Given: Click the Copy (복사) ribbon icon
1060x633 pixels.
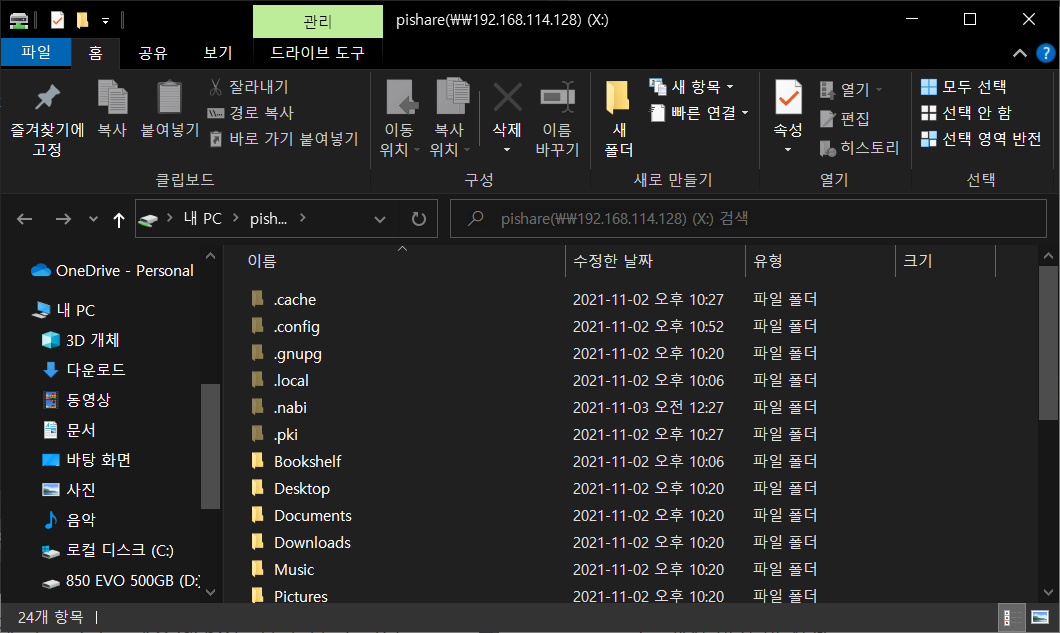Looking at the screenshot, I should click(x=111, y=110).
